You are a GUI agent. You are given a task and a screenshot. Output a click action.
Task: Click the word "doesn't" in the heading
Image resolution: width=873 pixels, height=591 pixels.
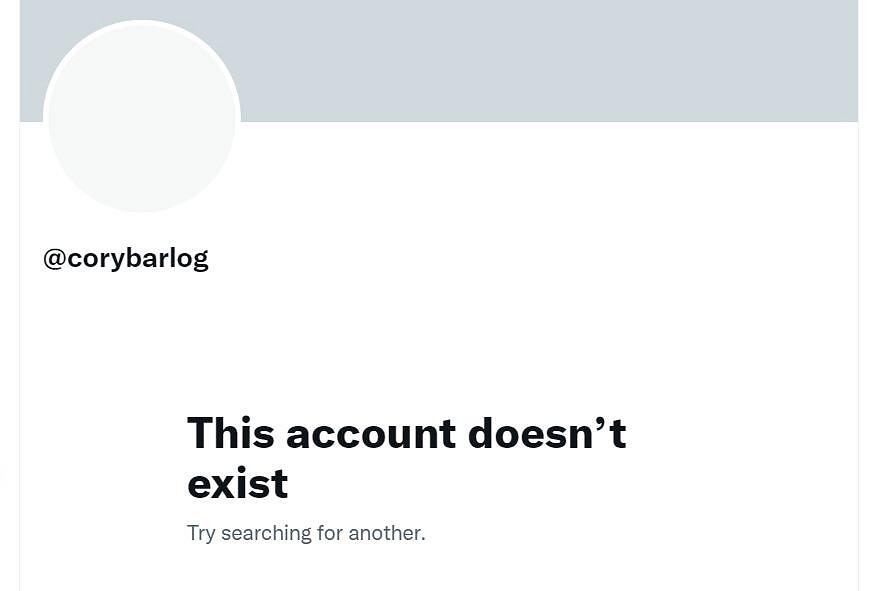point(547,433)
